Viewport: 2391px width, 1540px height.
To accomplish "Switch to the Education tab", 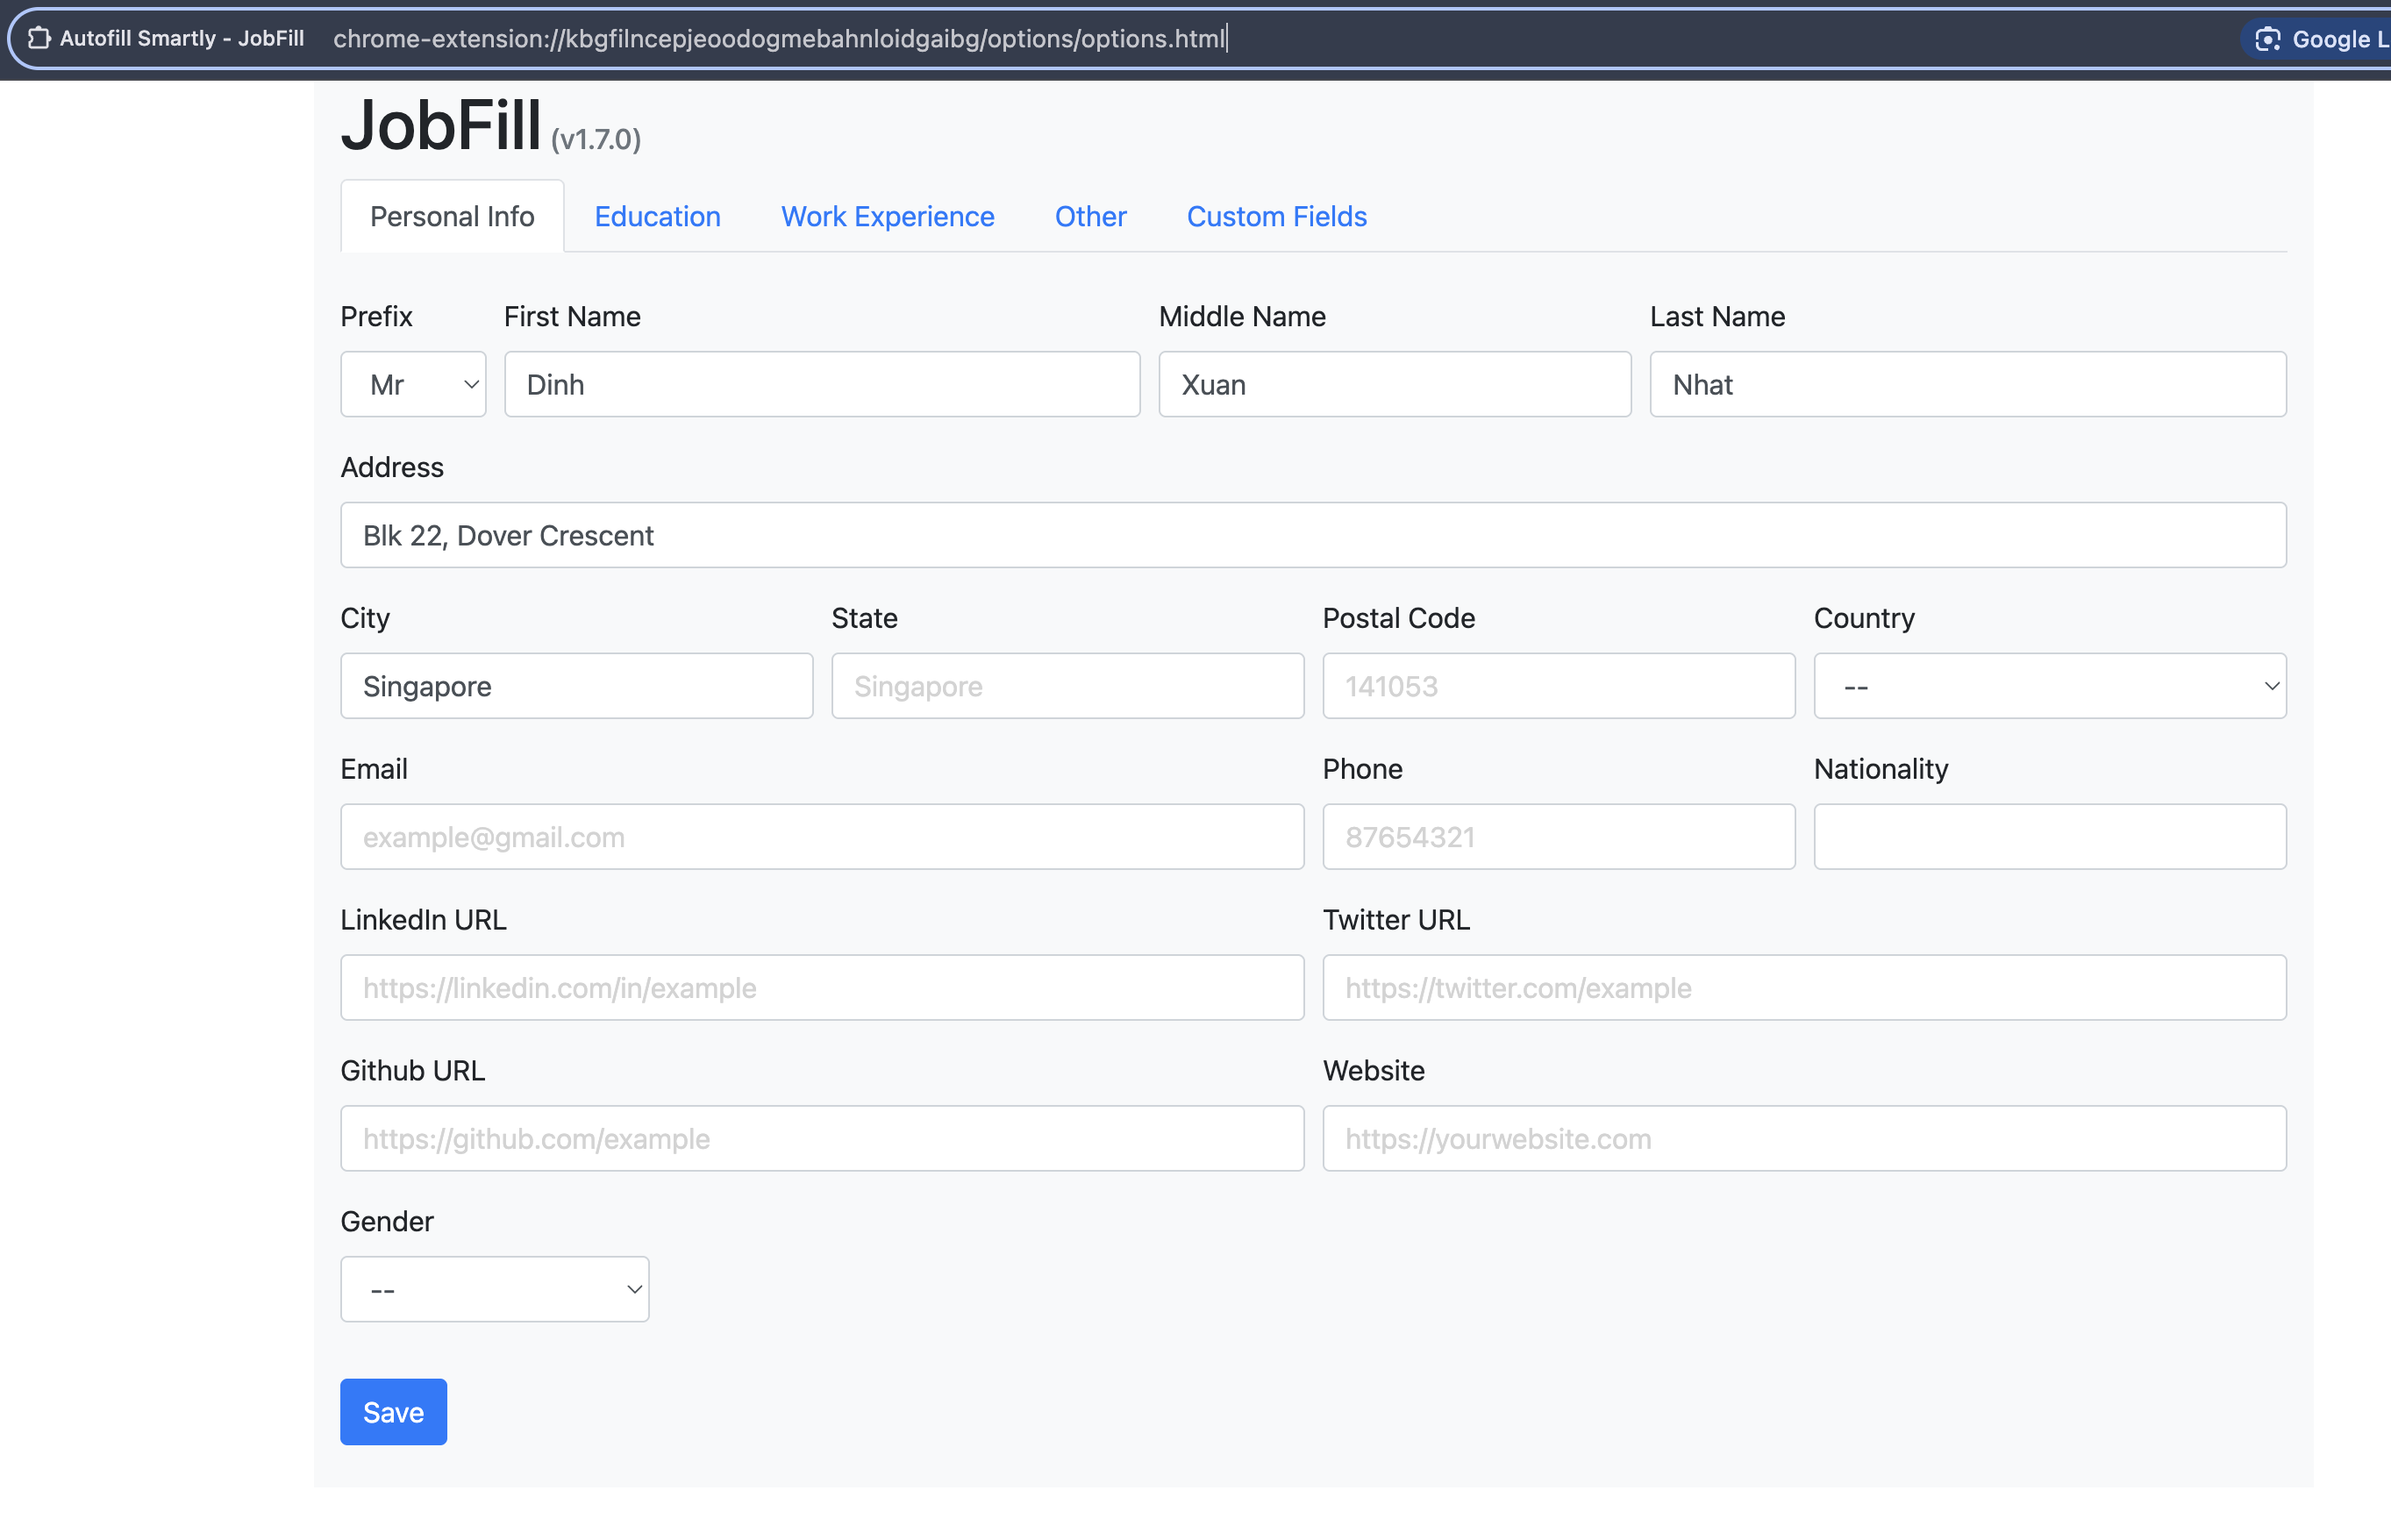I will [657, 216].
